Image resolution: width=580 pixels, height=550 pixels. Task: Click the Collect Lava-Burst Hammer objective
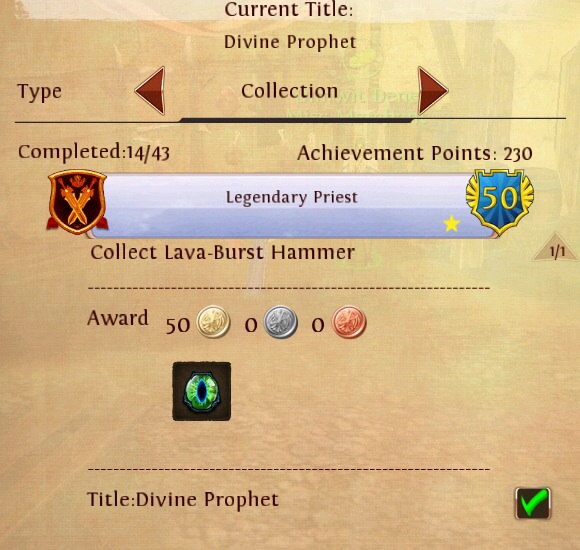(x=223, y=253)
